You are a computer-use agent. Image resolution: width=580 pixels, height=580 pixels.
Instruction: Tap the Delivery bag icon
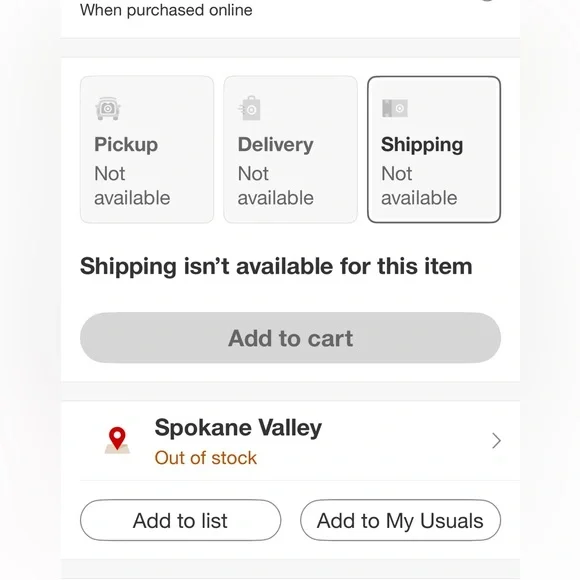[x=249, y=108]
